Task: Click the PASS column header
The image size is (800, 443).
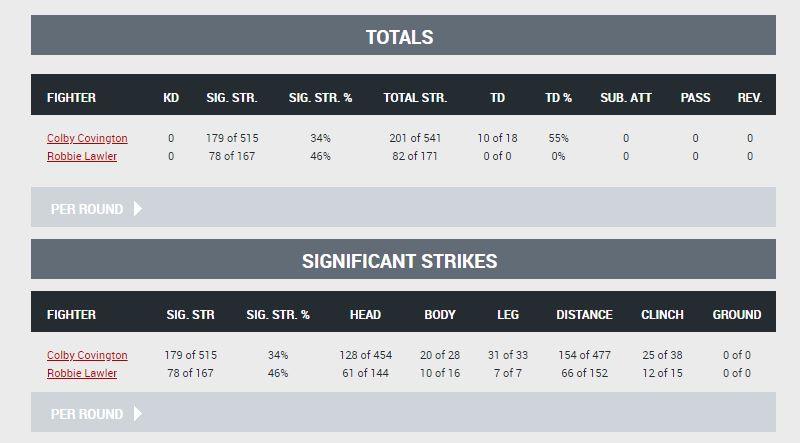Action: pos(695,97)
